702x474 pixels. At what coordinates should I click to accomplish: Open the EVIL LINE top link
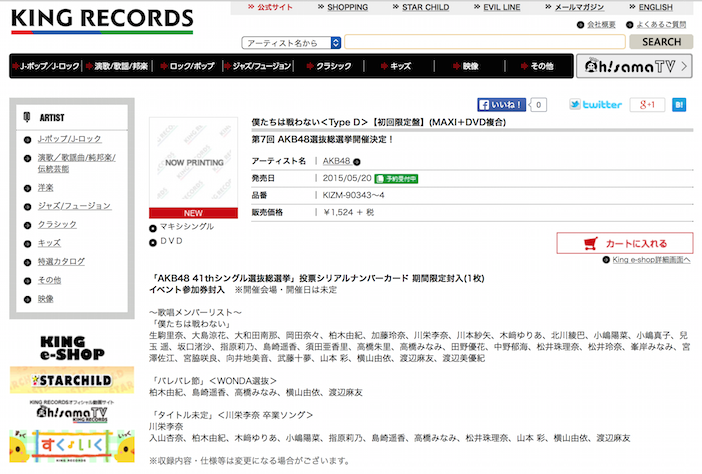point(501,7)
